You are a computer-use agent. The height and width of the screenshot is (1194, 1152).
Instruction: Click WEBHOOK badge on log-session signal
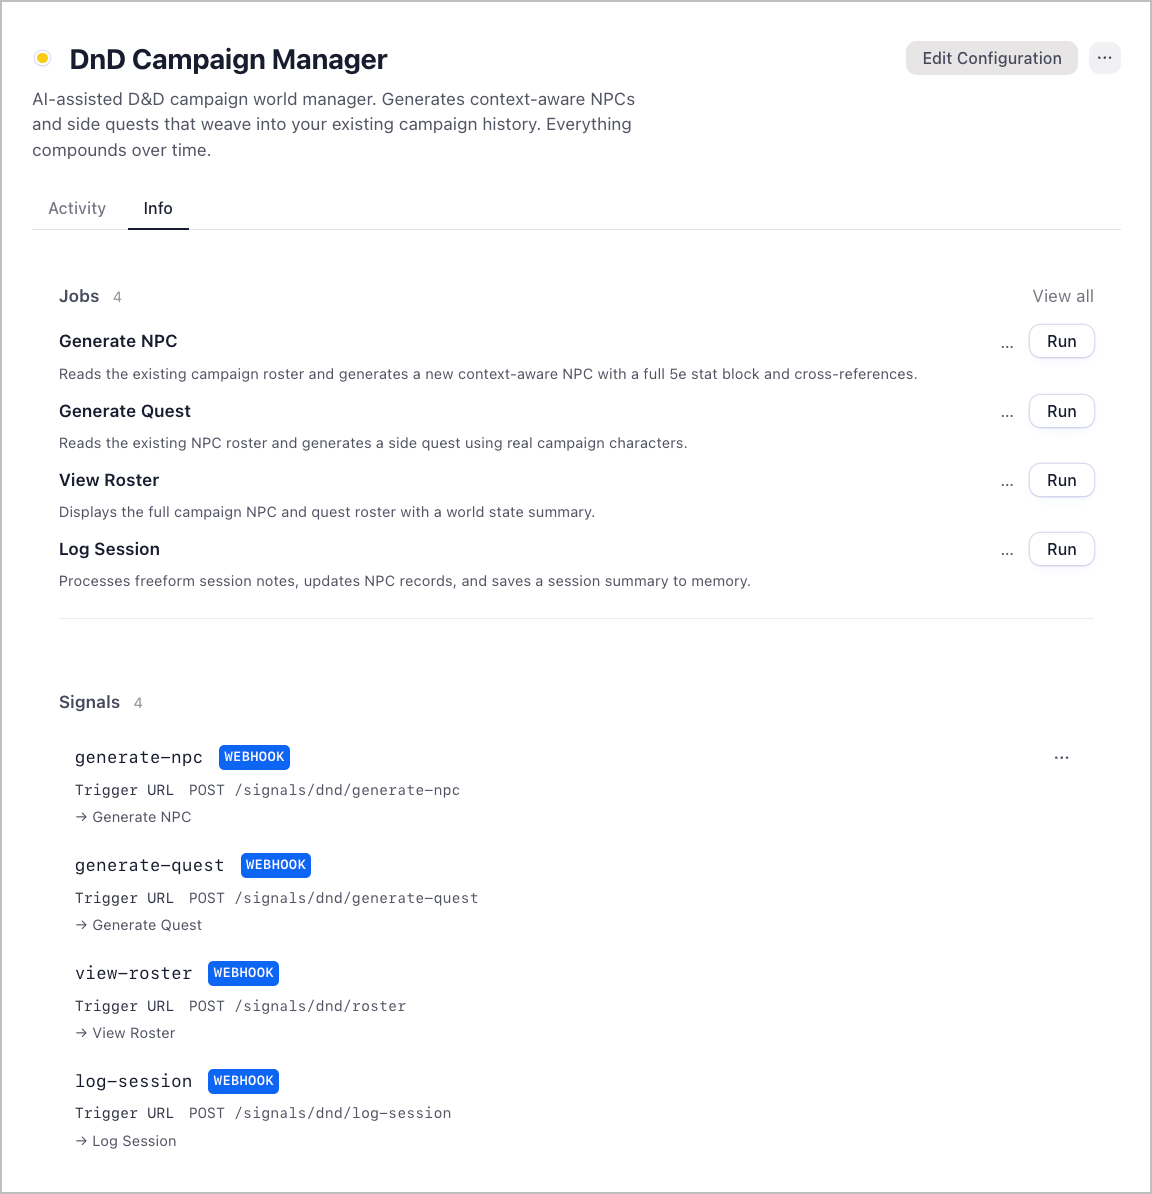(243, 1081)
